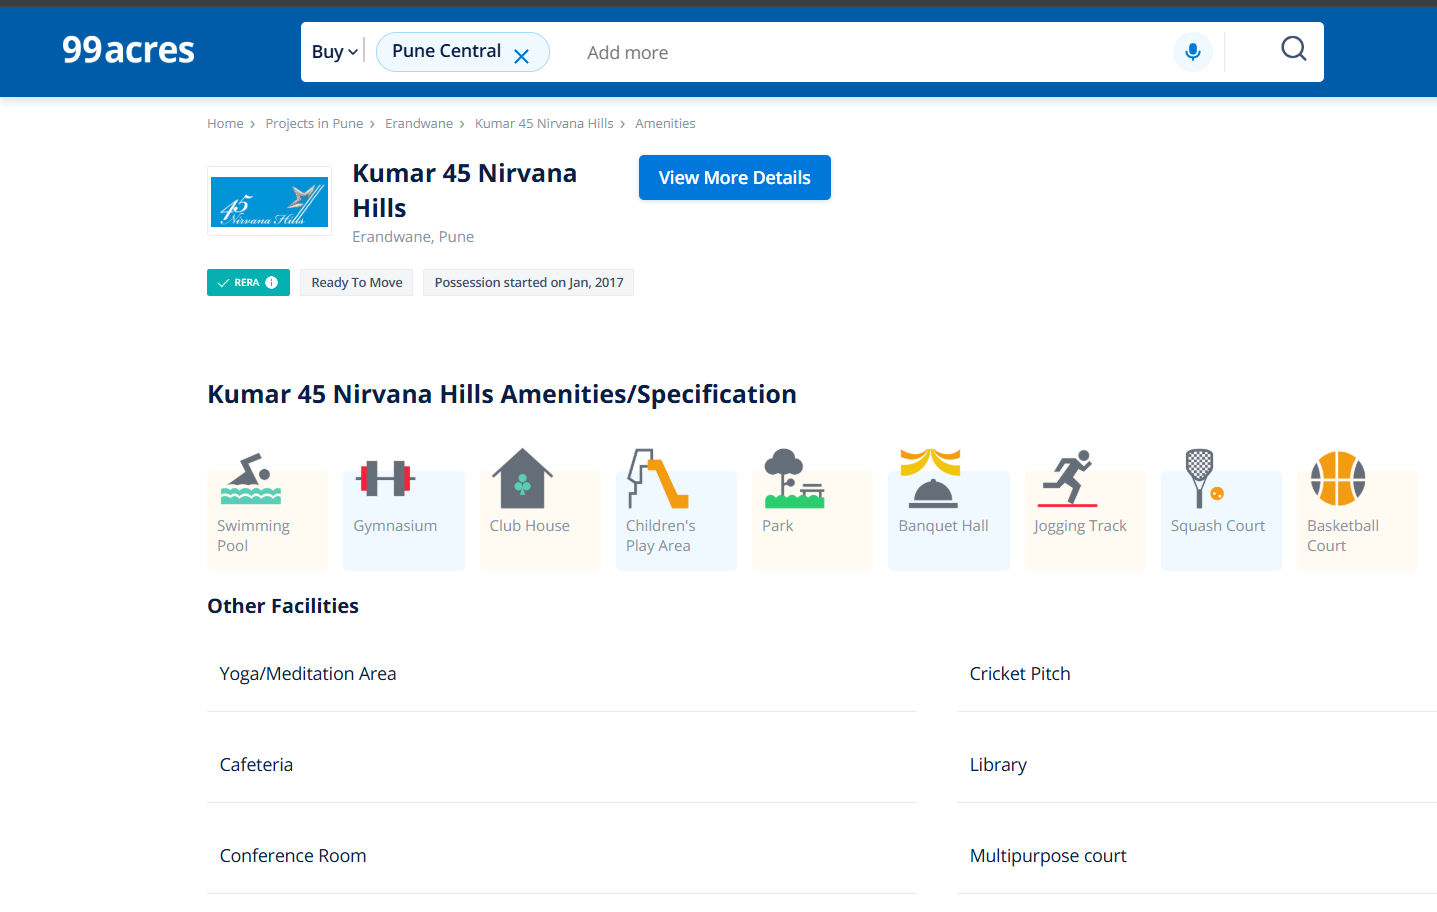
Task: Click the 99acres logo
Action: click(x=128, y=50)
